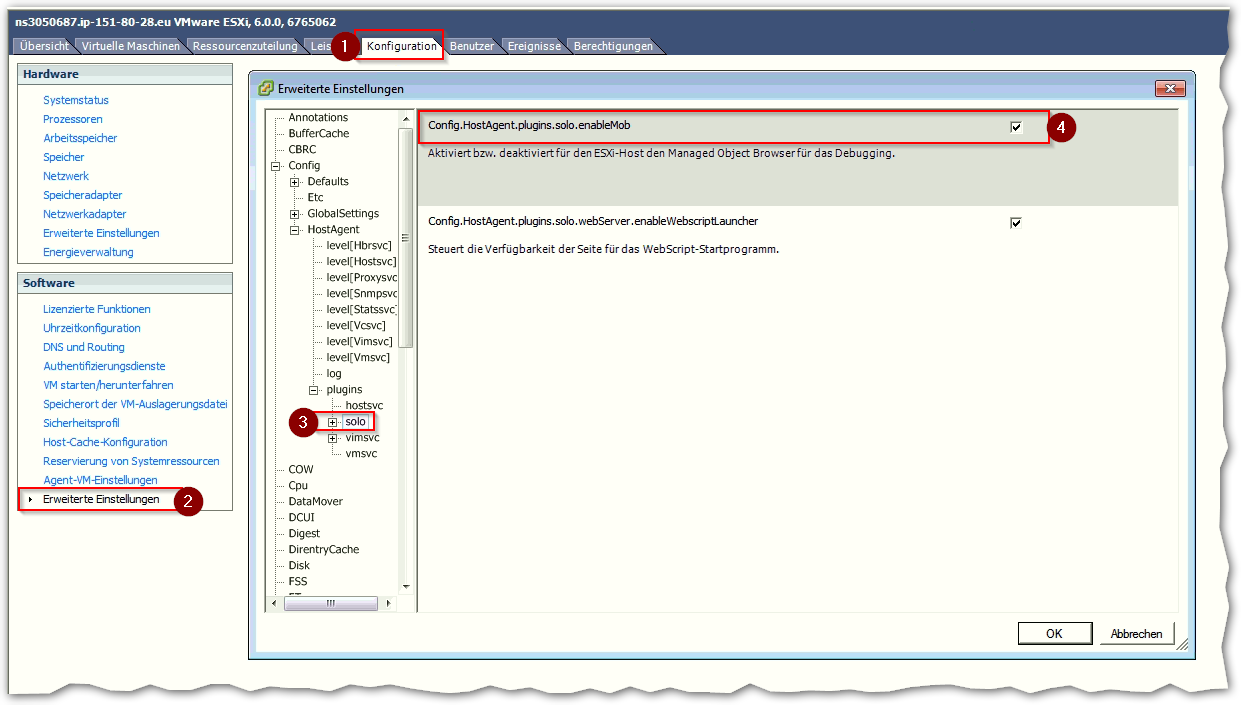The image size is (1241, 705).
Task: Expand the Defaults tree node
Action: [x=295, y=182]
